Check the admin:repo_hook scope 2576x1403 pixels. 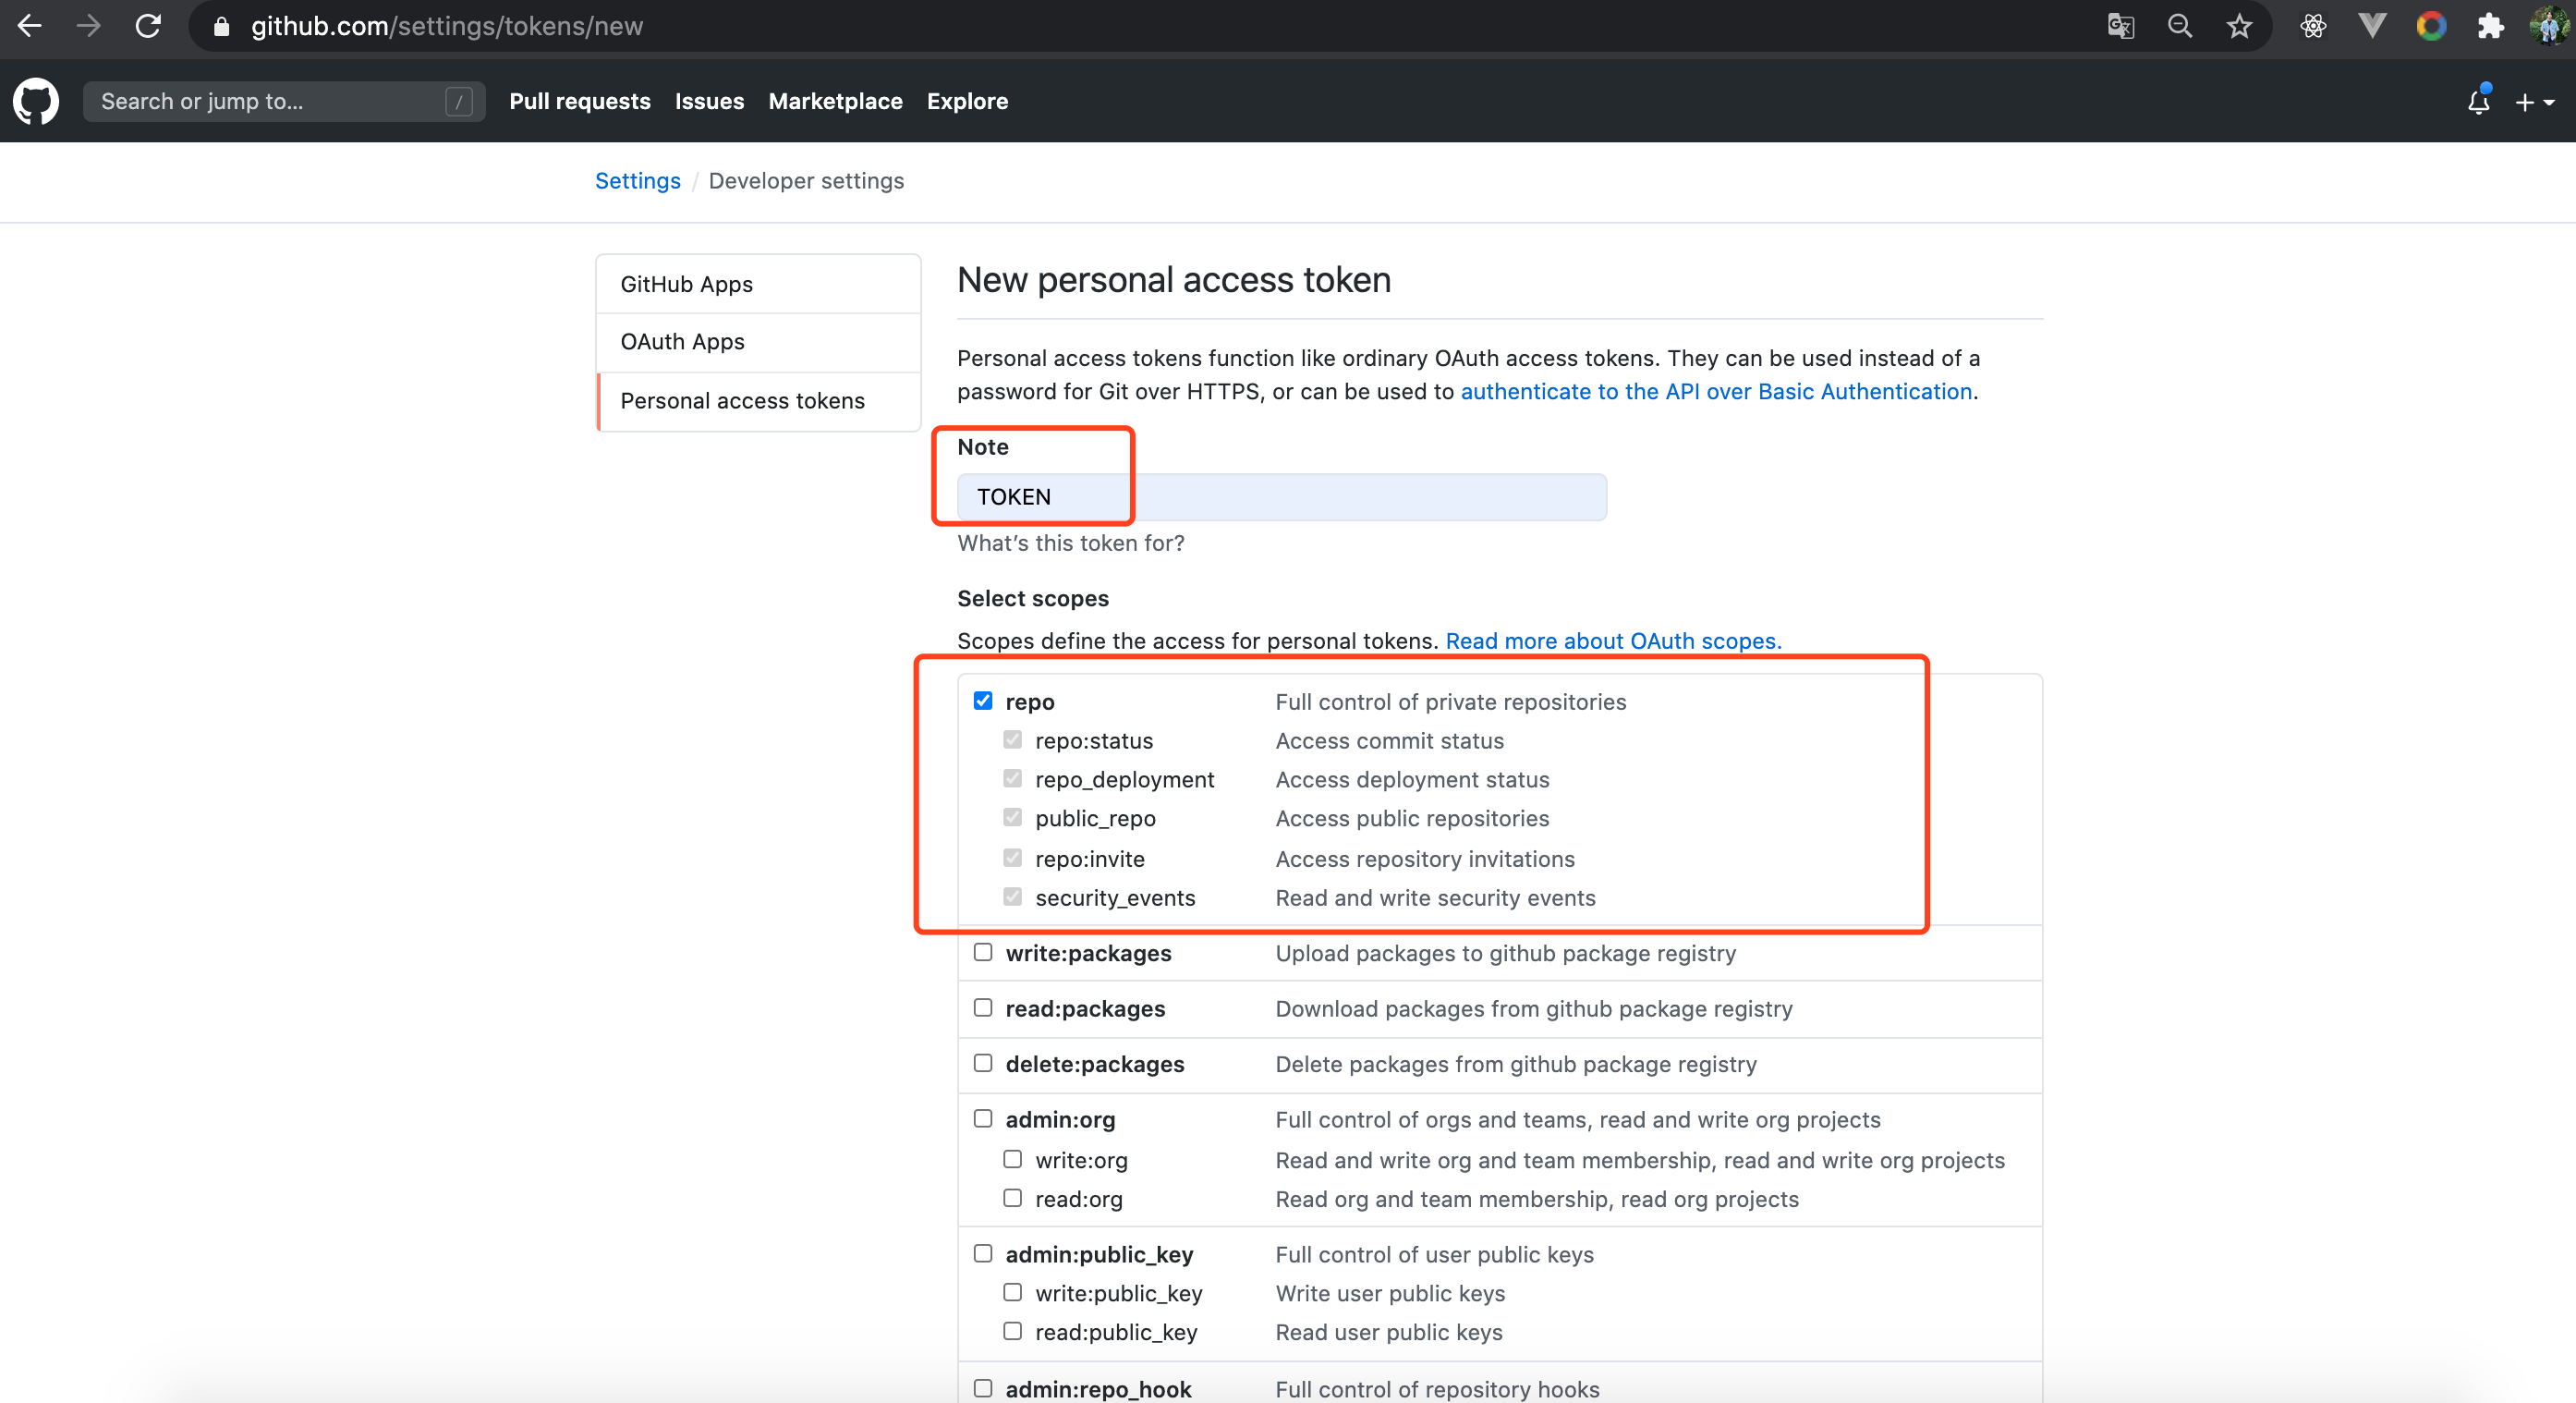983,1388
